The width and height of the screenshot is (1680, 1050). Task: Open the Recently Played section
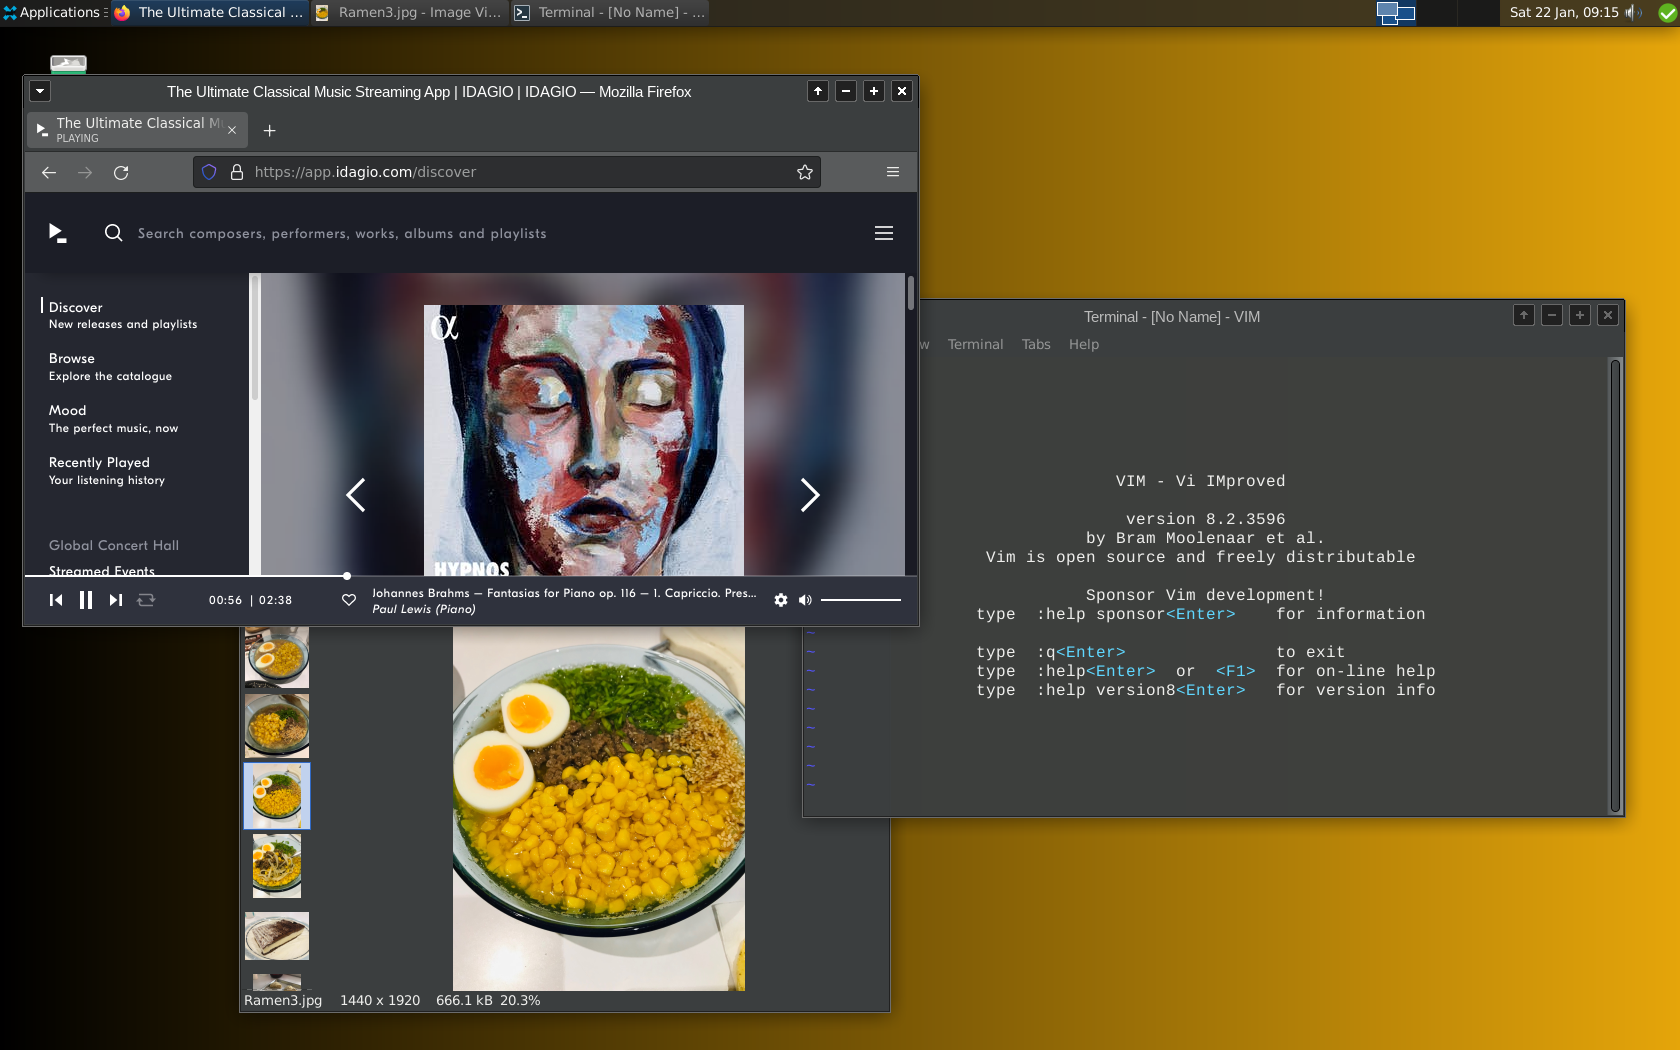click(99, 463)
